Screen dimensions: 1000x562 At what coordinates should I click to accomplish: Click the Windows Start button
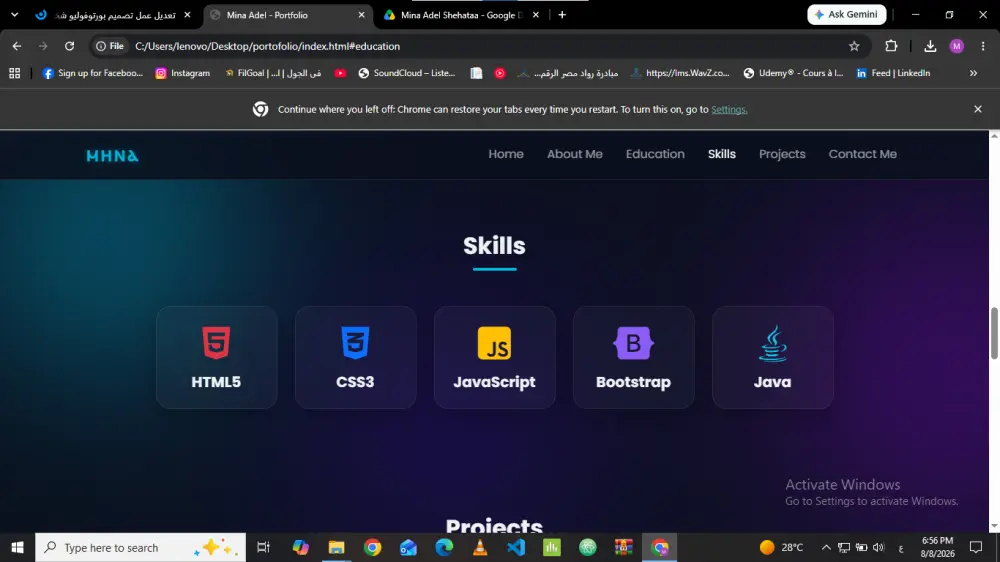[17, 547]
